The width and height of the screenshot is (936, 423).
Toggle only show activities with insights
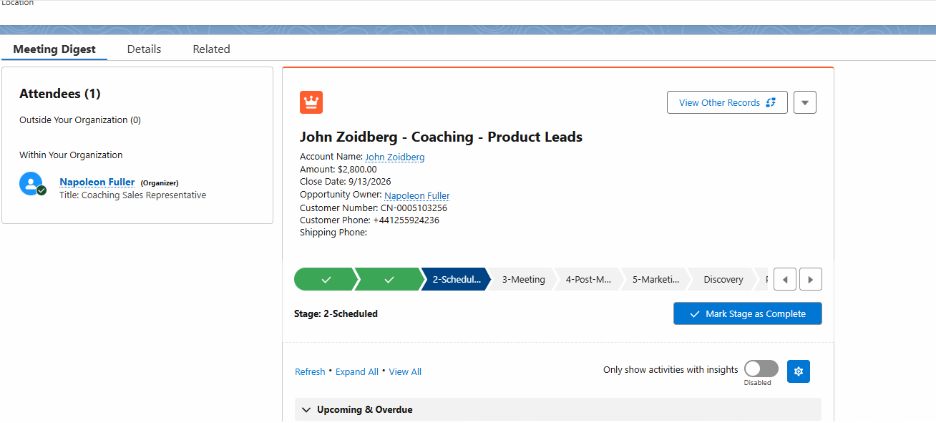tap(761, 369)
